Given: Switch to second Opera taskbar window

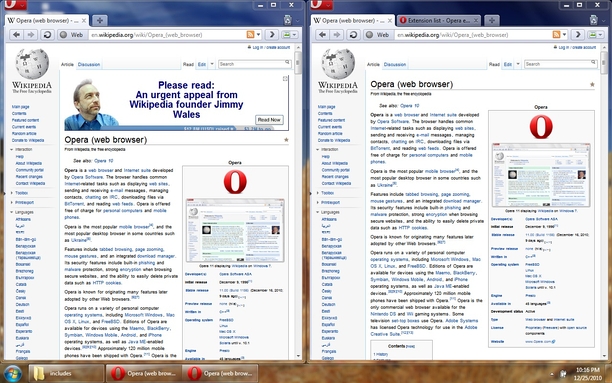Looking at the screenshot, I should click(220, 374).
